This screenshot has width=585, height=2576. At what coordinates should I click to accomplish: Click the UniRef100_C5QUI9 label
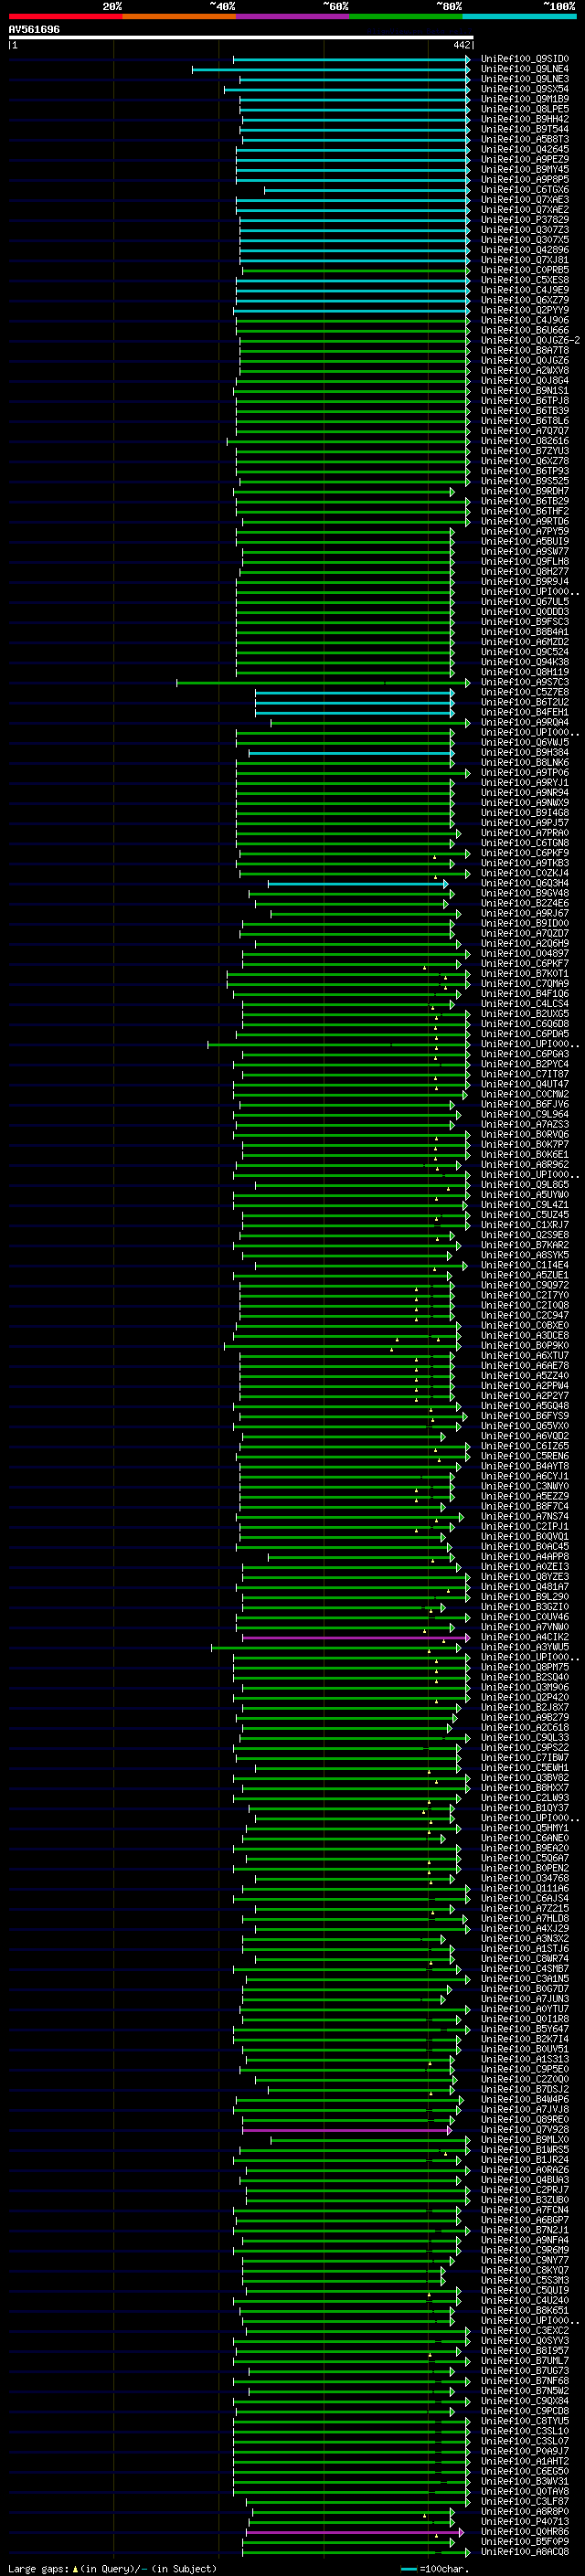(525, 2290)
